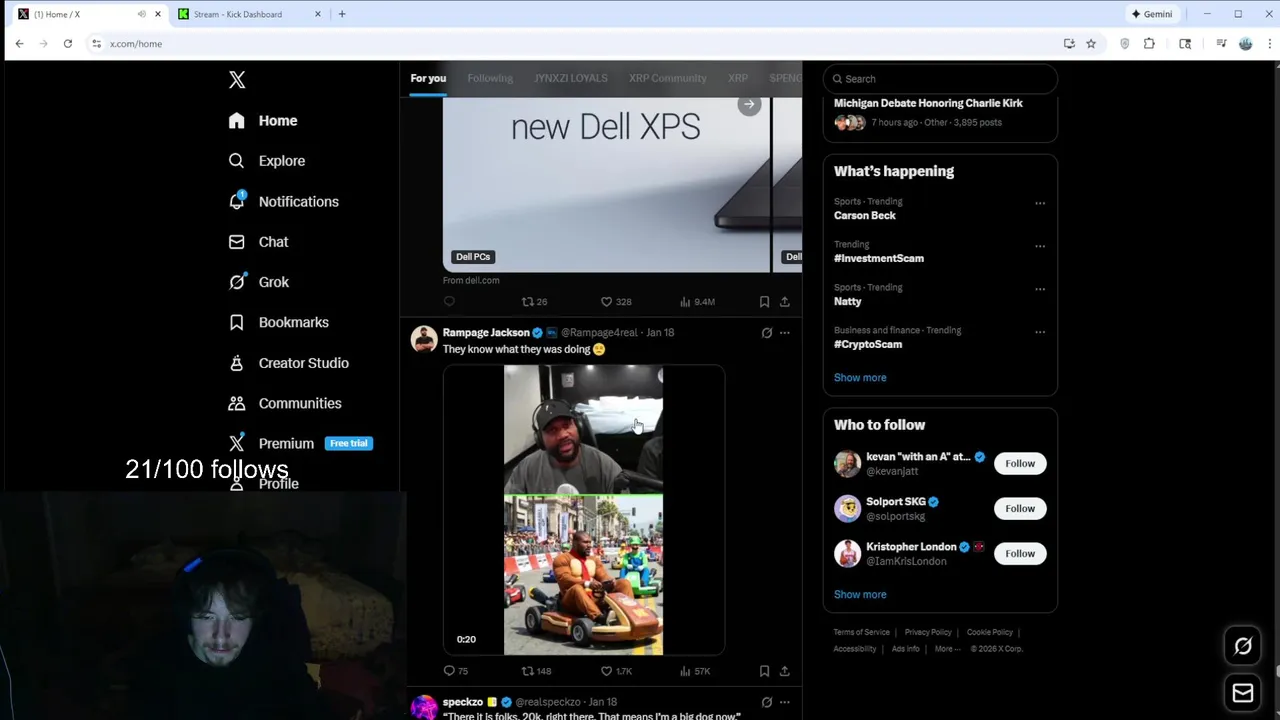
Task: Repost the Dell XPS ad post
Action: [534, 301]
